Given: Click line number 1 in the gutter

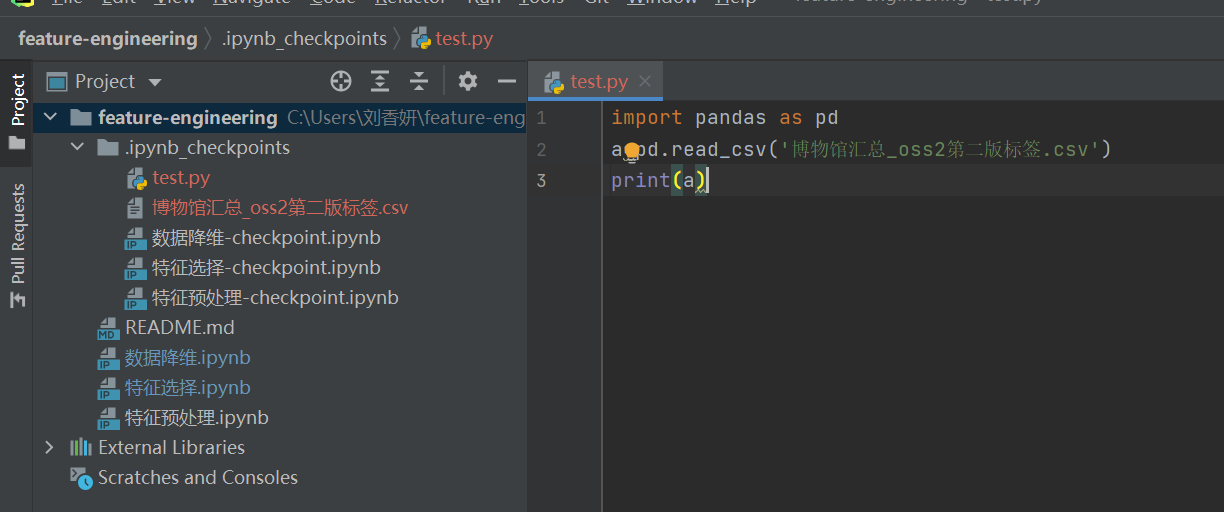Looking at the screenshot, I should [541, 118].
